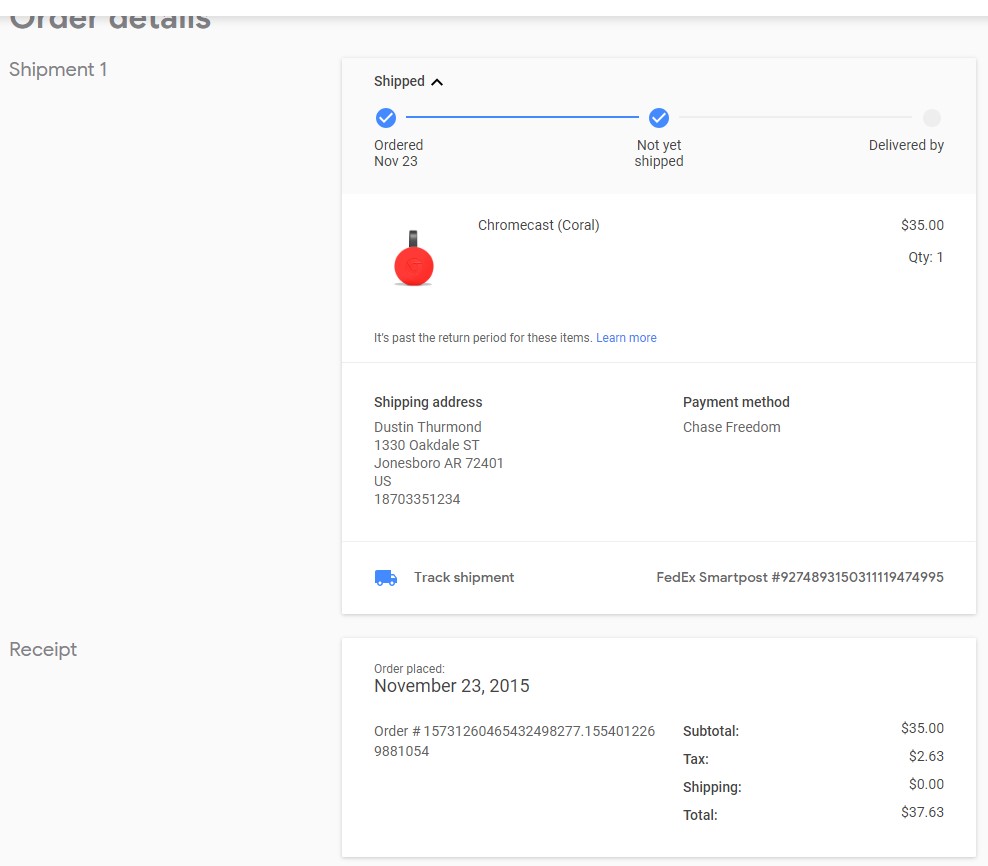988x866 pixels.
Task: Click the November 23, 2015 order date
Action: (x=452, y=686)
